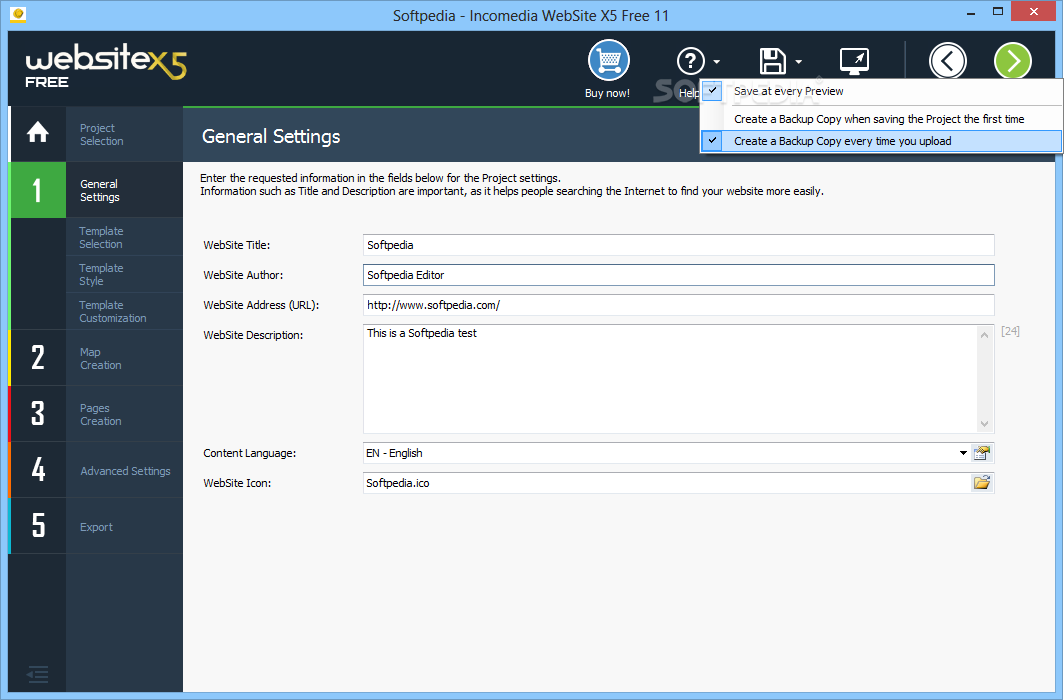The width and height of the screenshot is (1064, 700).
Task: Click the Content Language: label
Action: pos(250,453)
